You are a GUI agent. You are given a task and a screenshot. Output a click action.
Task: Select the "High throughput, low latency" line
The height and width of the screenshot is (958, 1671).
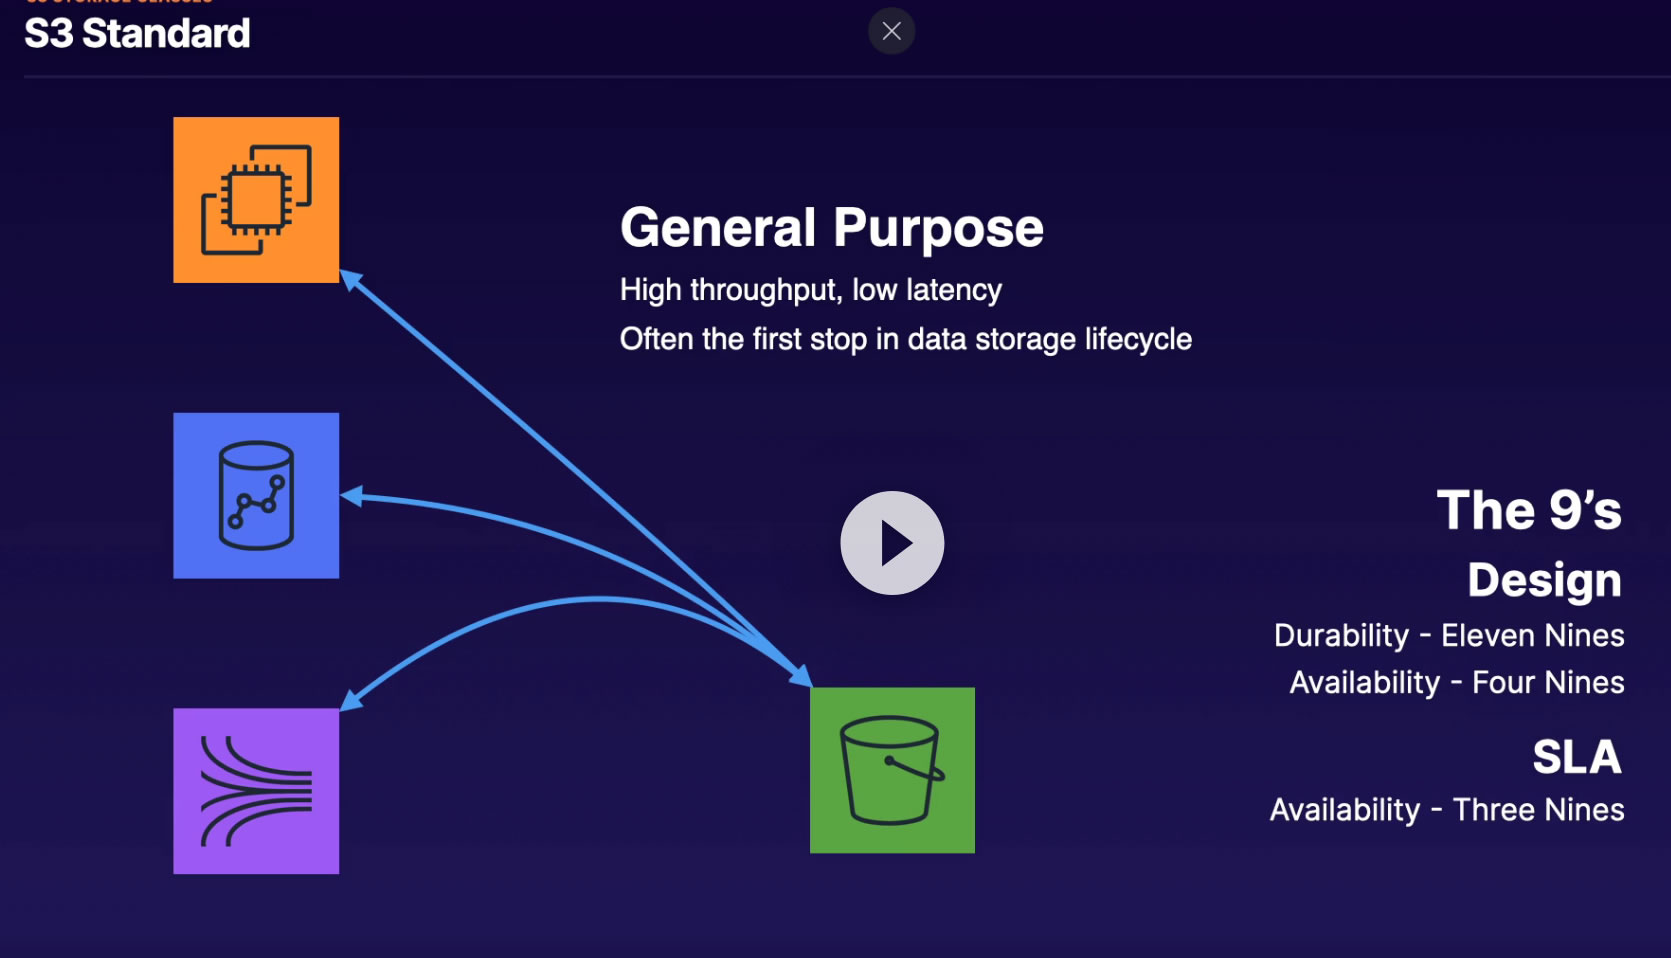(x=810, y=290)
